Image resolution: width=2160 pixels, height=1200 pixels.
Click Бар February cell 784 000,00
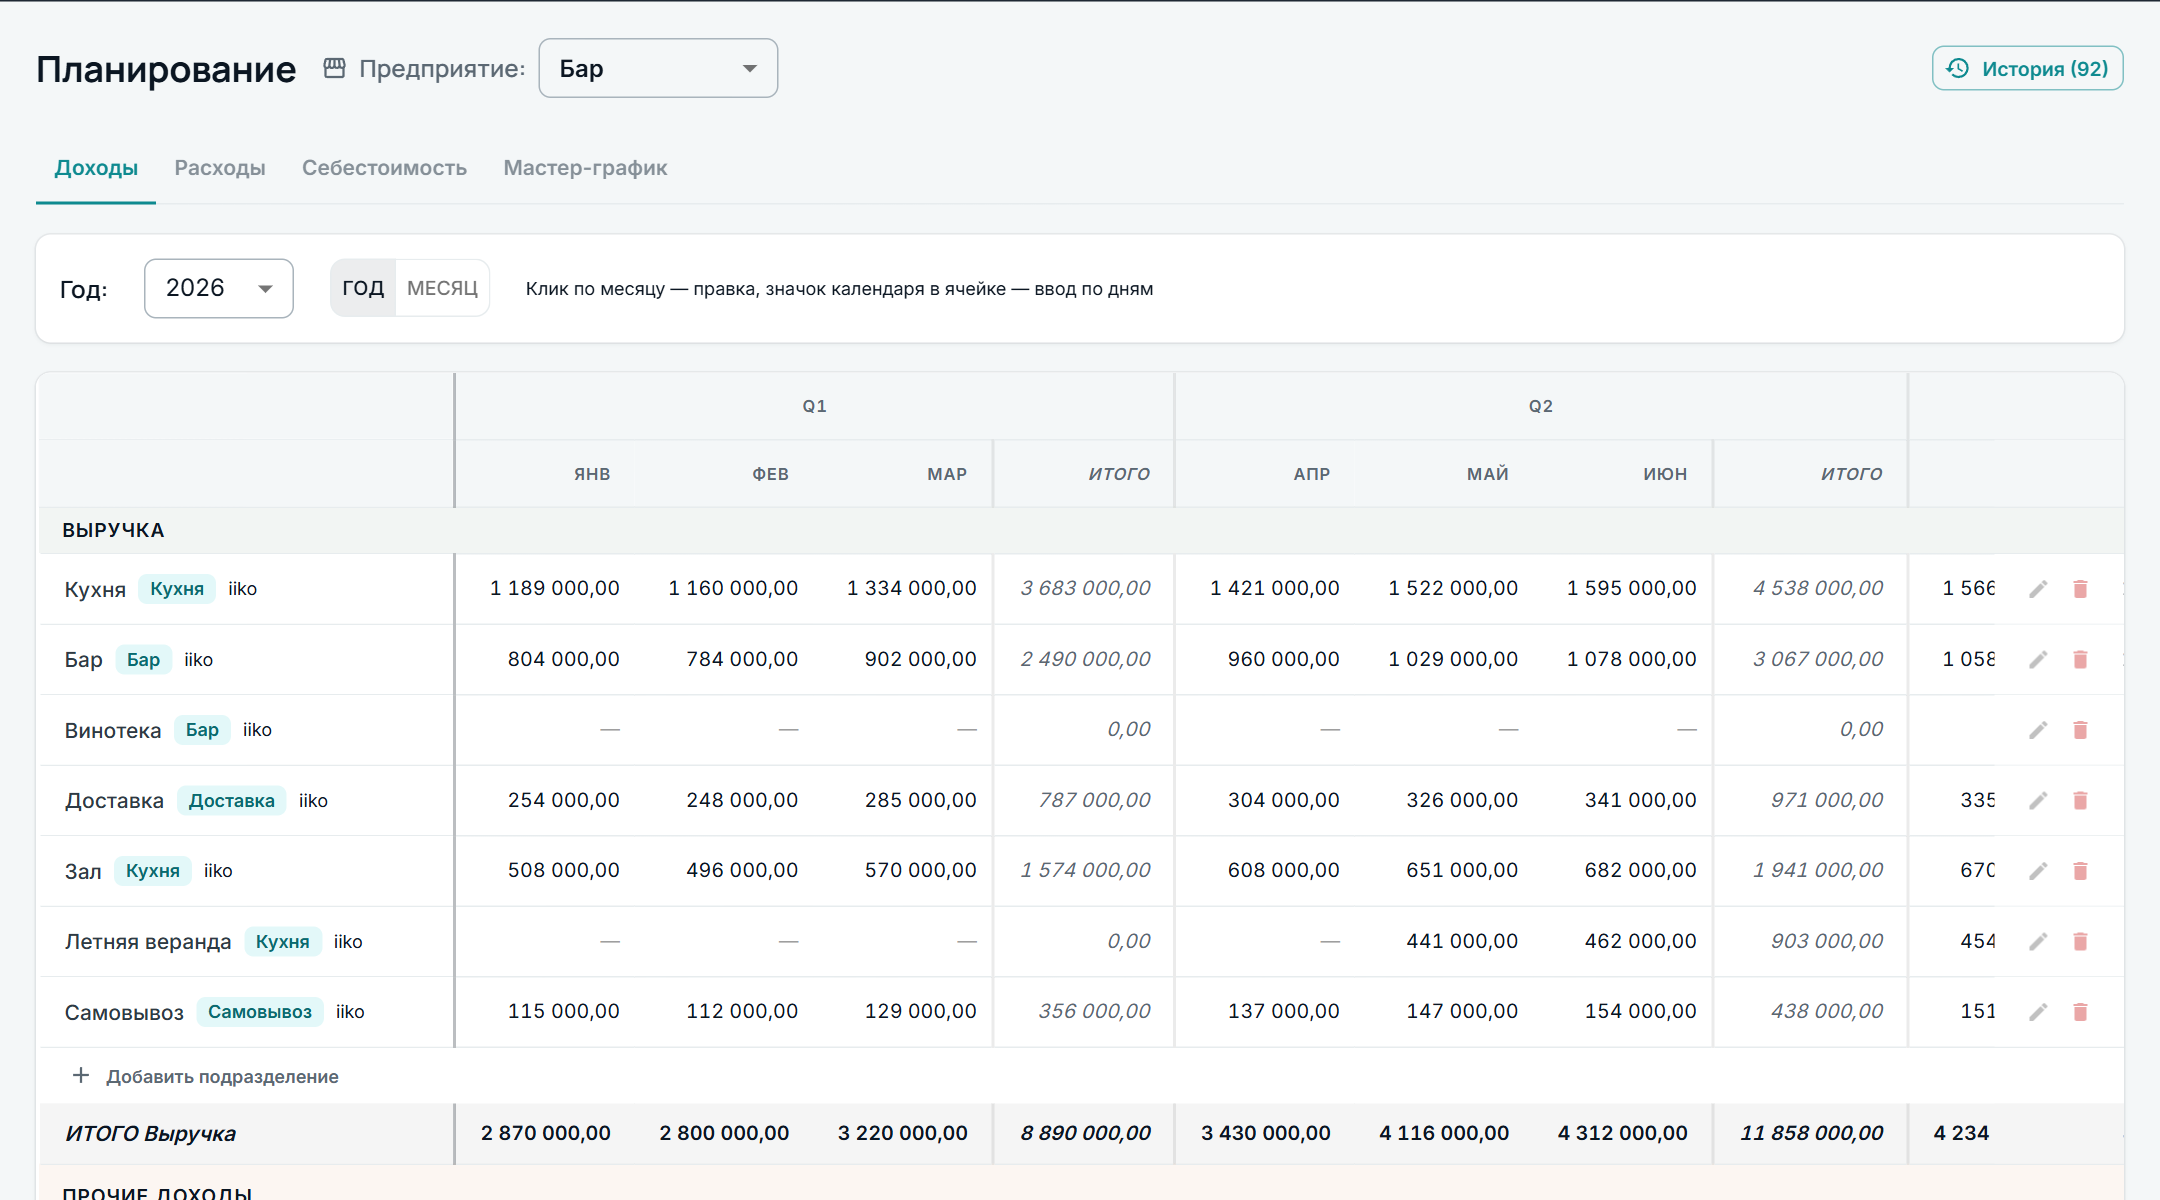742,659
